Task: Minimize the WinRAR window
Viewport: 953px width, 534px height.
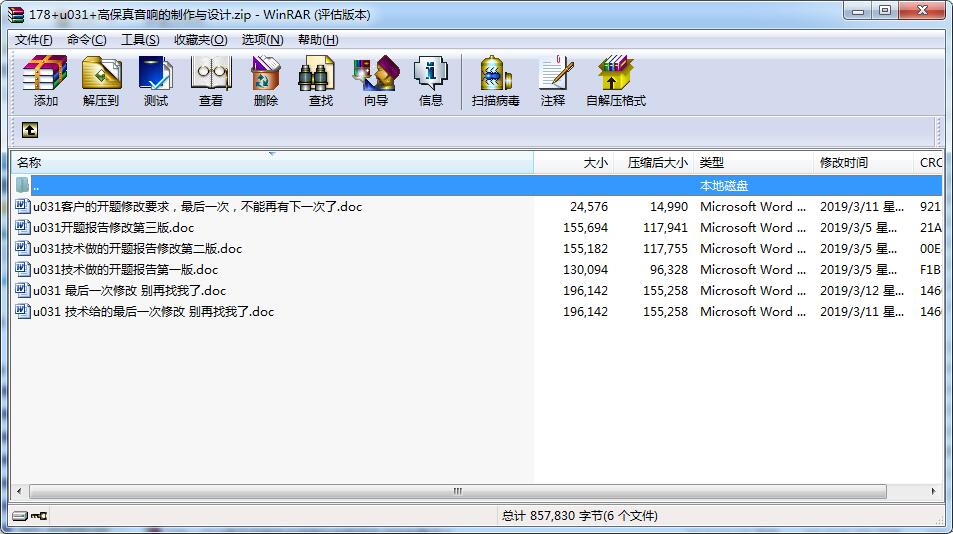Action: [x=858, y=11]
